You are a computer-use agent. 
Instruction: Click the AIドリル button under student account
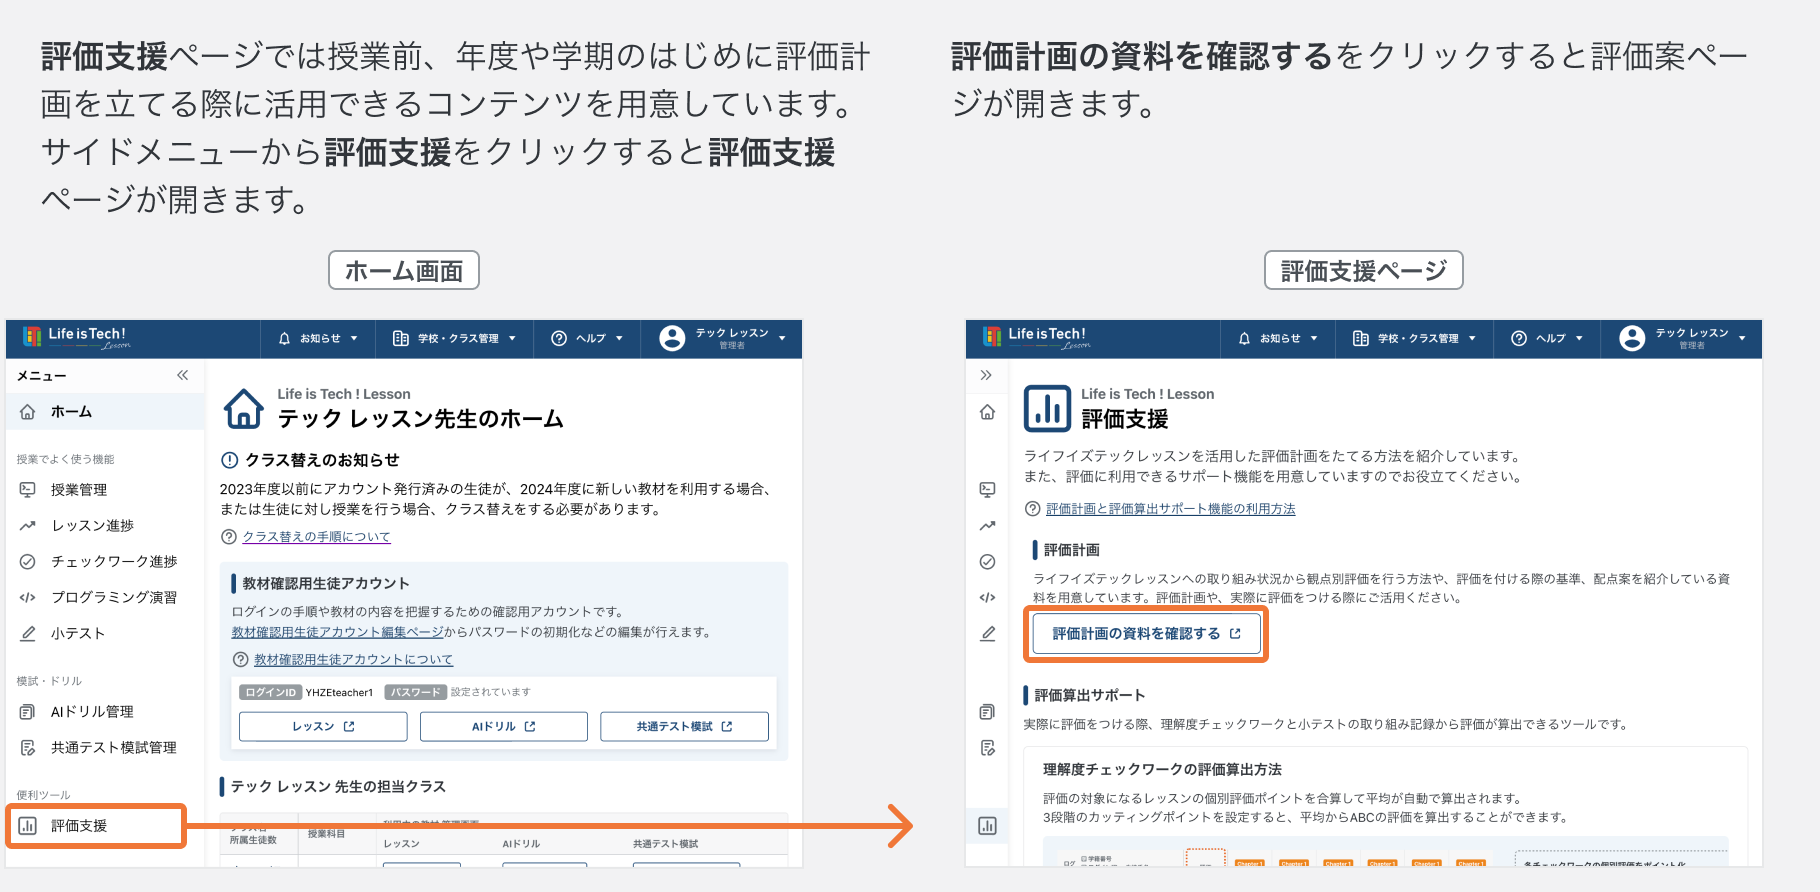pos(504,726)
